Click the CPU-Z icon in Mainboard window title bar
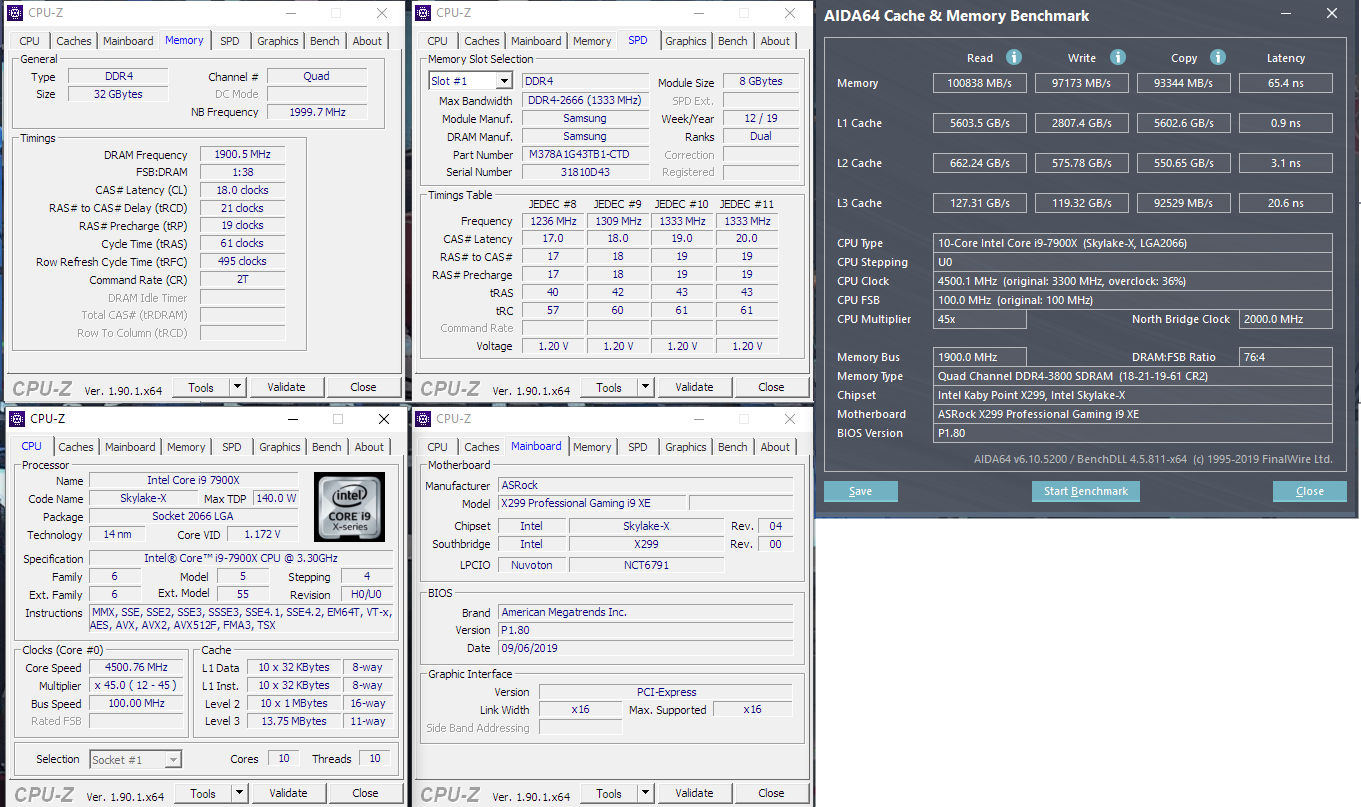Screen dimensions: 1361x807 pyautogui.click(x=423, y=419)
